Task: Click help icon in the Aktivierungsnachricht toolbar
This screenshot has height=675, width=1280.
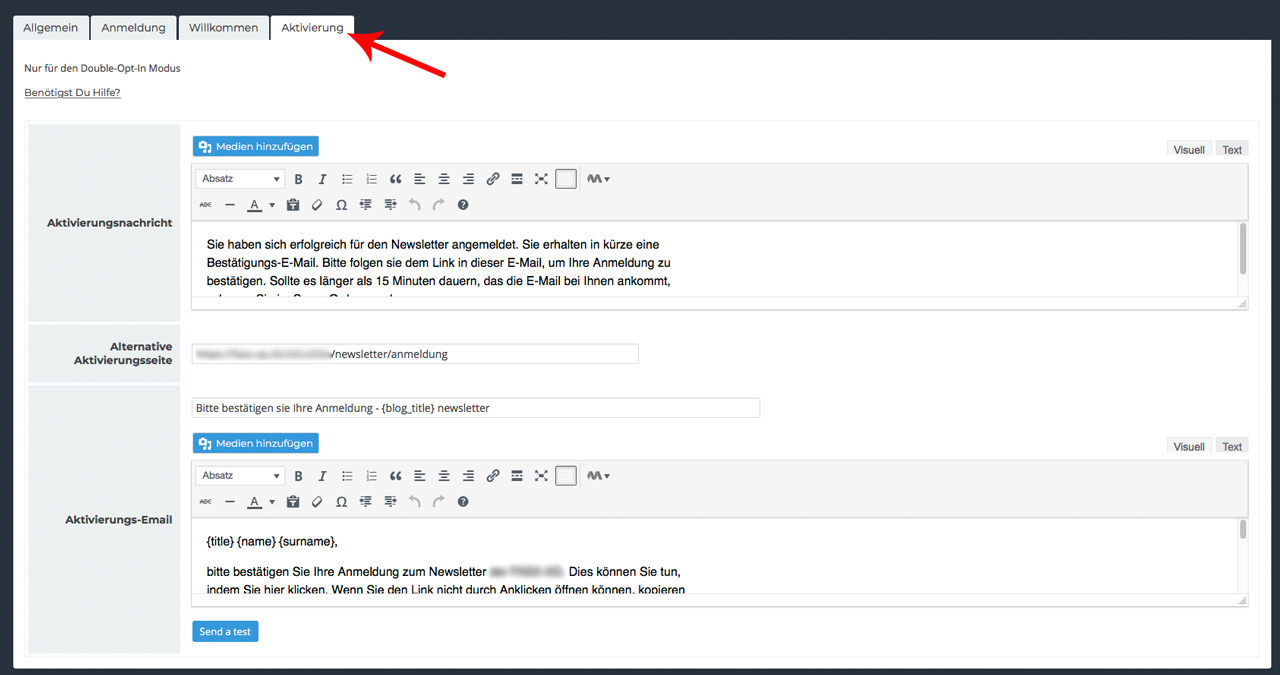Action: click(463, 205)
